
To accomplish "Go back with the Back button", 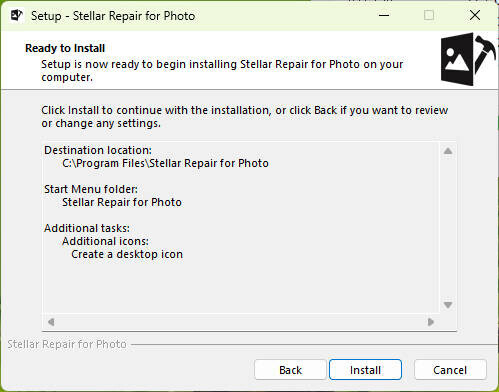I will click(x=290, y=370).
